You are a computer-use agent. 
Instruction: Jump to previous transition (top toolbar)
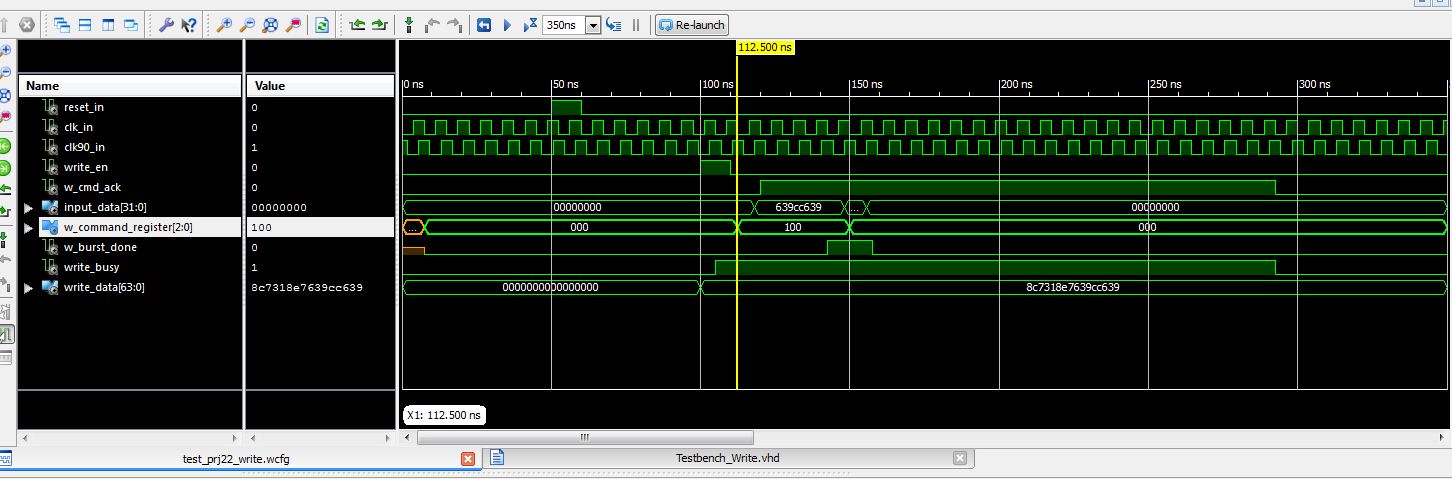pyautogui.click(x=357, y=24)
